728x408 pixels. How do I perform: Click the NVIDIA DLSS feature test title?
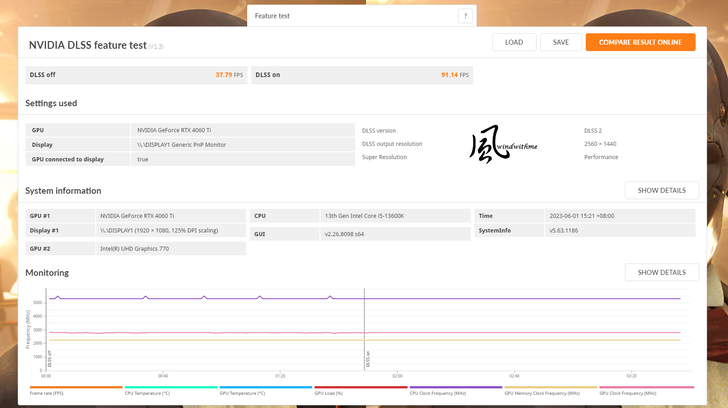(88, 45)
